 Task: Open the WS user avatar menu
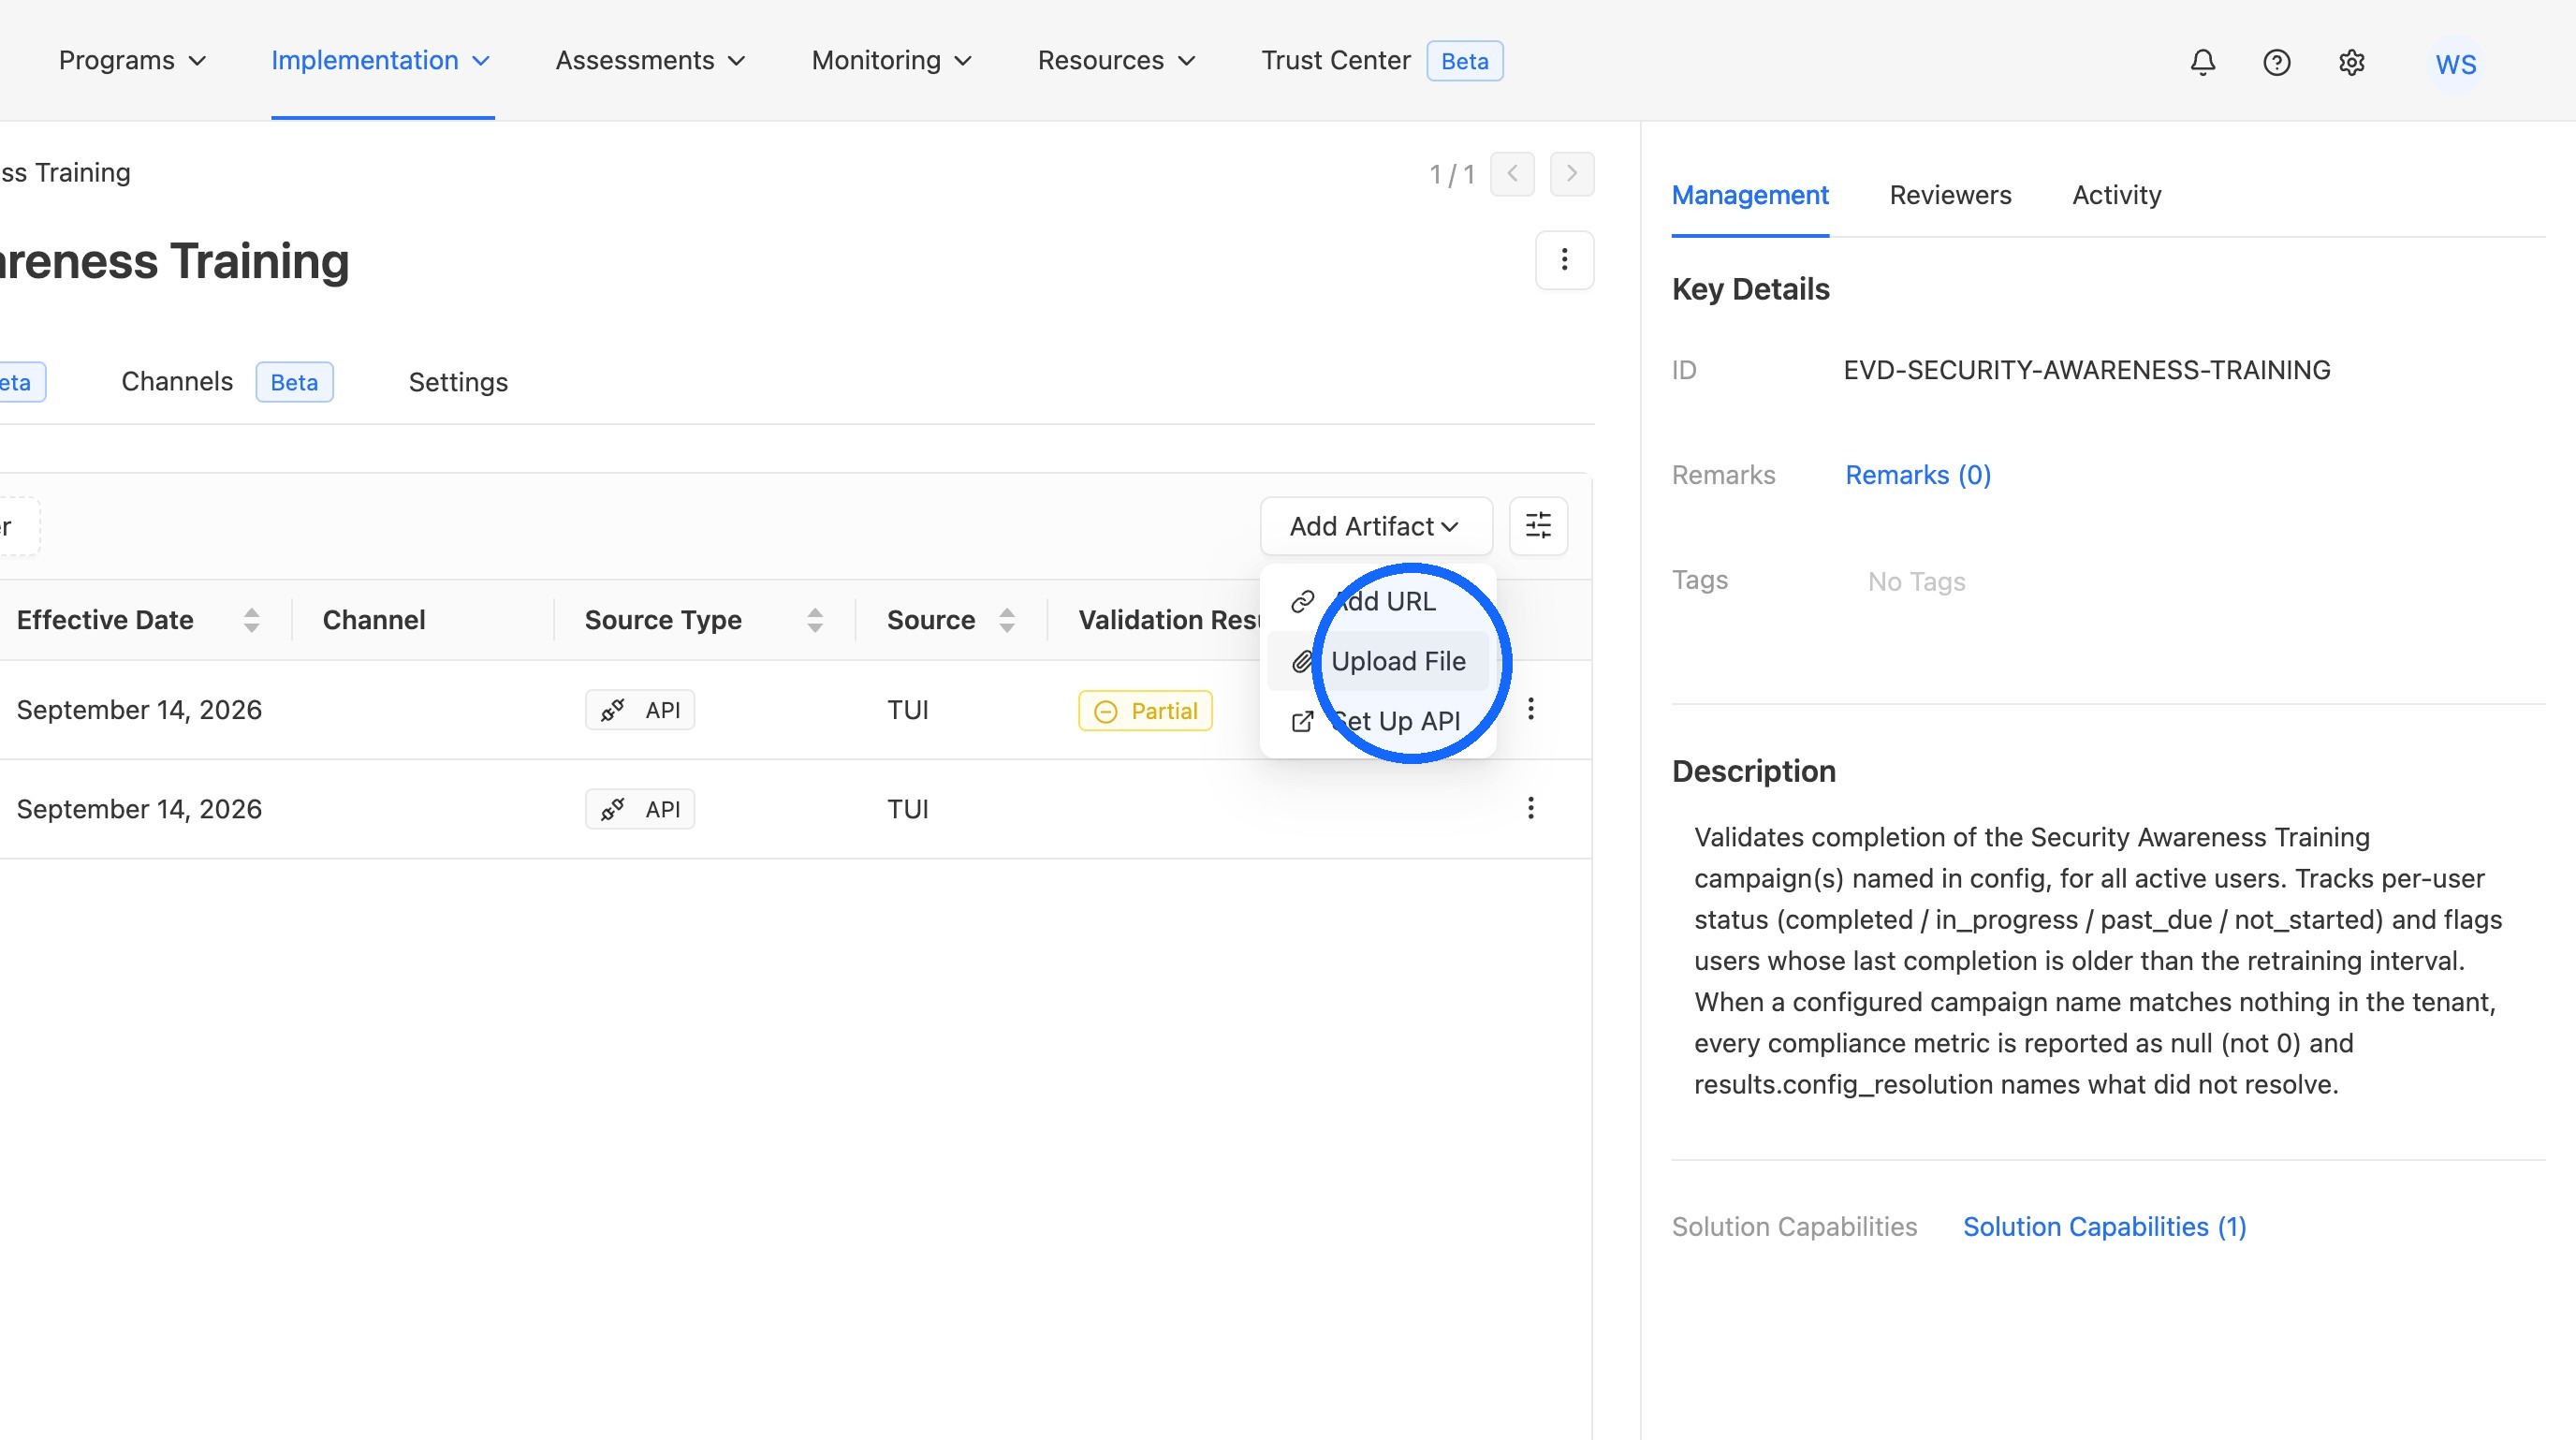[2455, 64]
